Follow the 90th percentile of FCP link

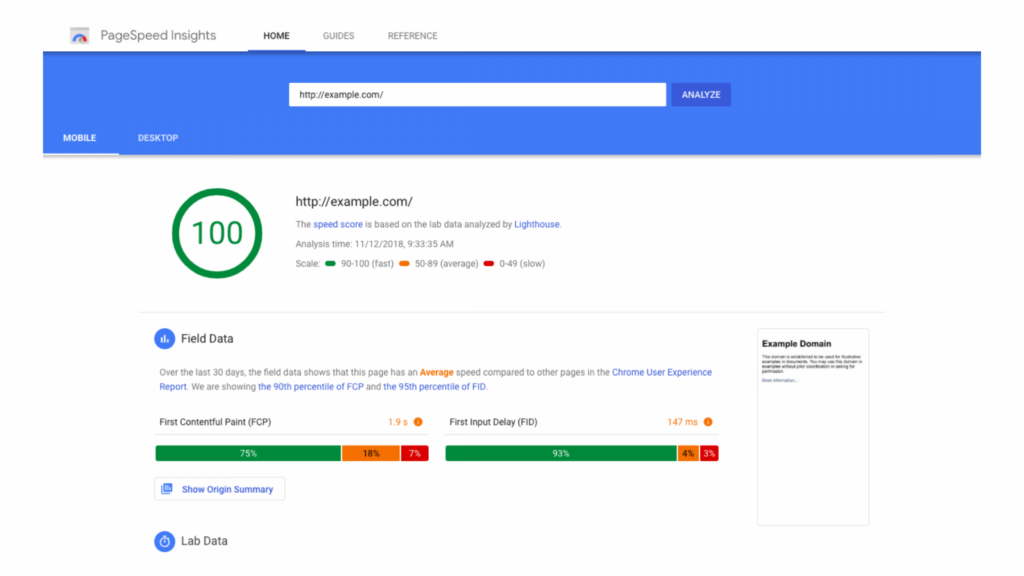tap(311, 387)
